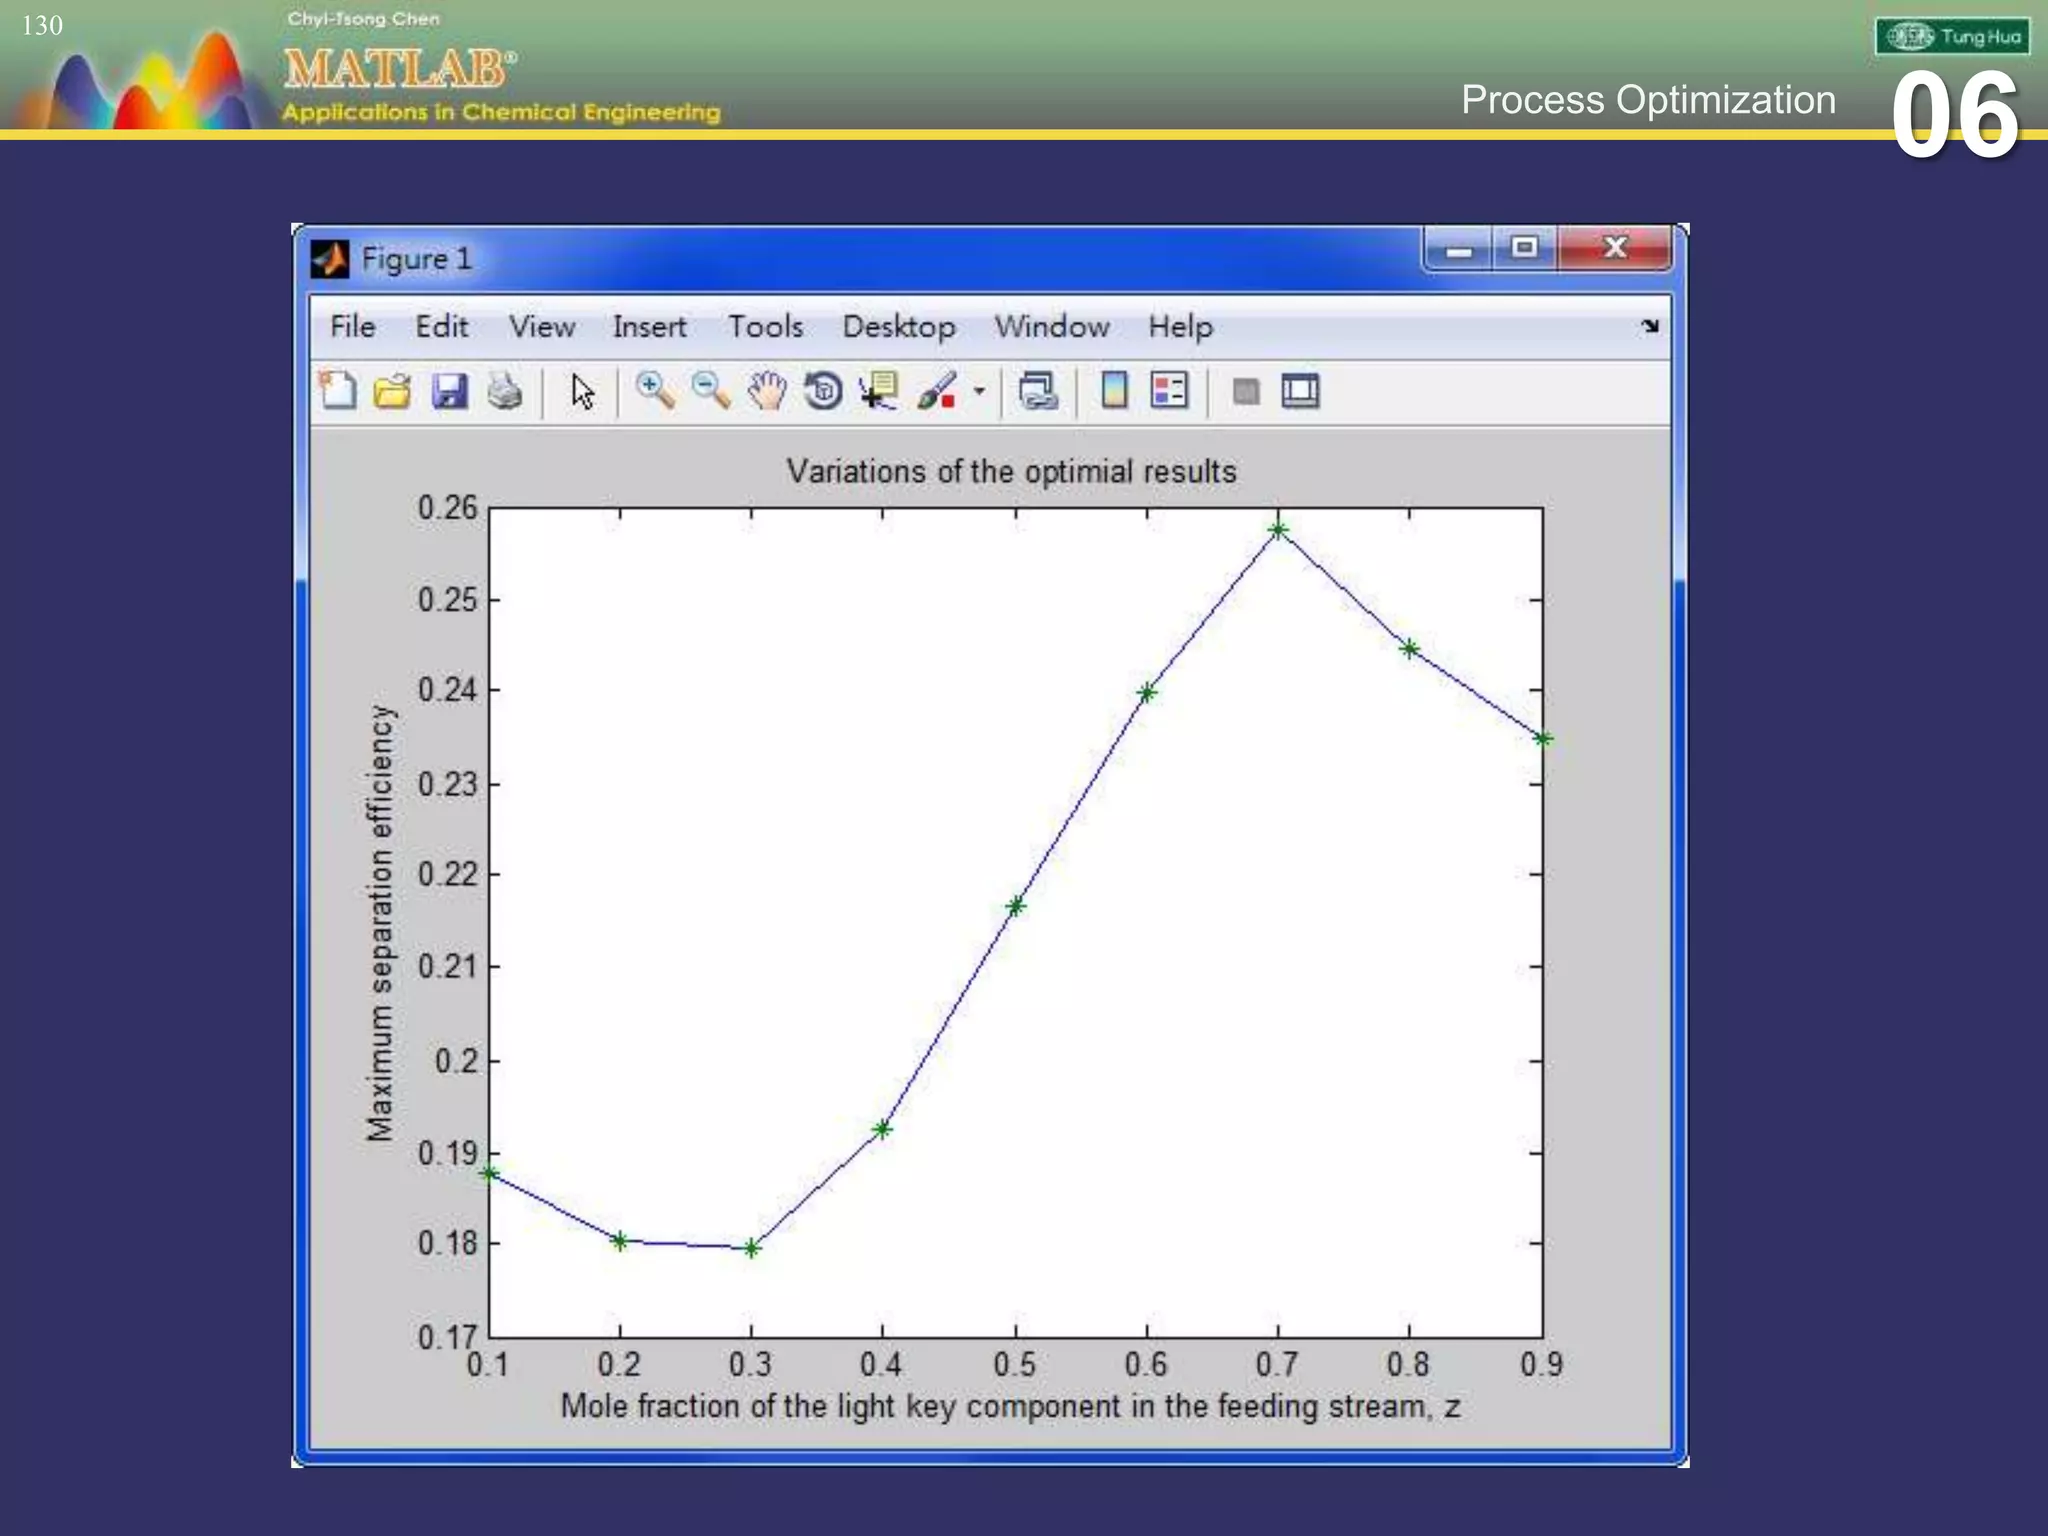
Task: Insert a colorbar using the toolbar icon
Action: point(1114,391)
